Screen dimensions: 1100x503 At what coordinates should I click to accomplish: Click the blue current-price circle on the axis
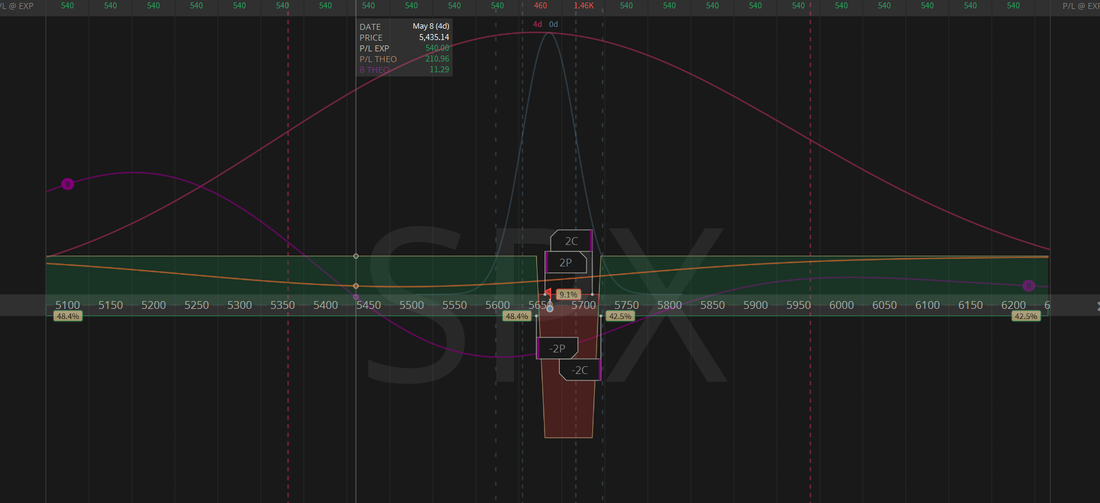pyautogui.click(x=550, y=308)
